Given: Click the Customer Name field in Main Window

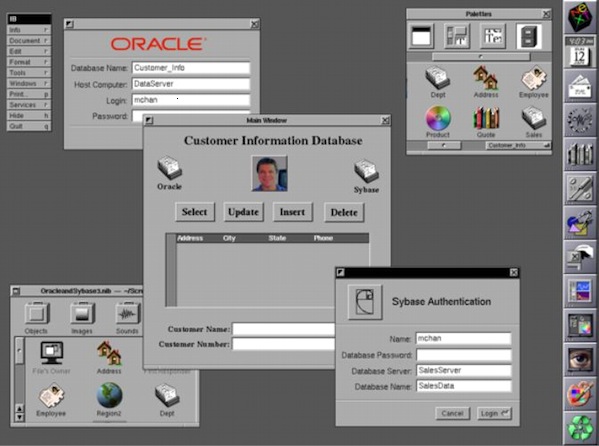Looking at the screenshot, I should pos(283,329).
